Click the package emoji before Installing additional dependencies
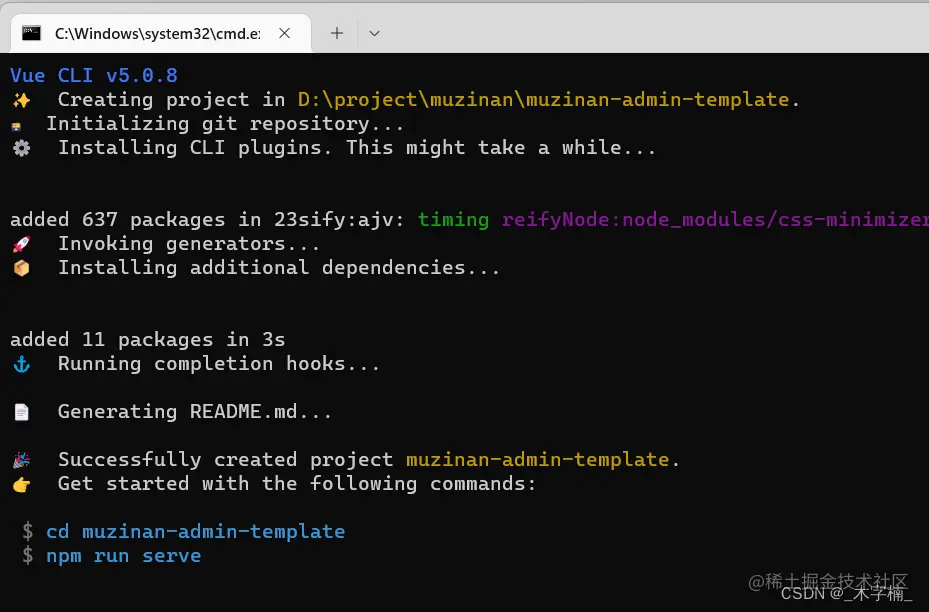The image size is (929, 612). (x=21, y=268)
